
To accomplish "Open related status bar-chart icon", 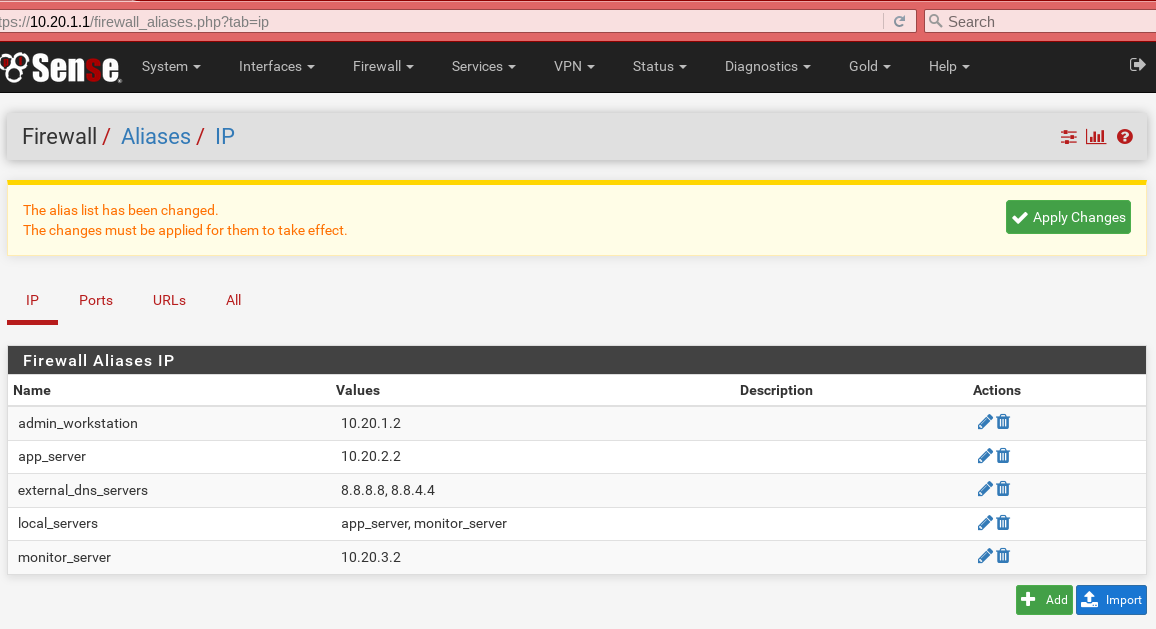I will pyautogui.click(x=1096, y=136).
